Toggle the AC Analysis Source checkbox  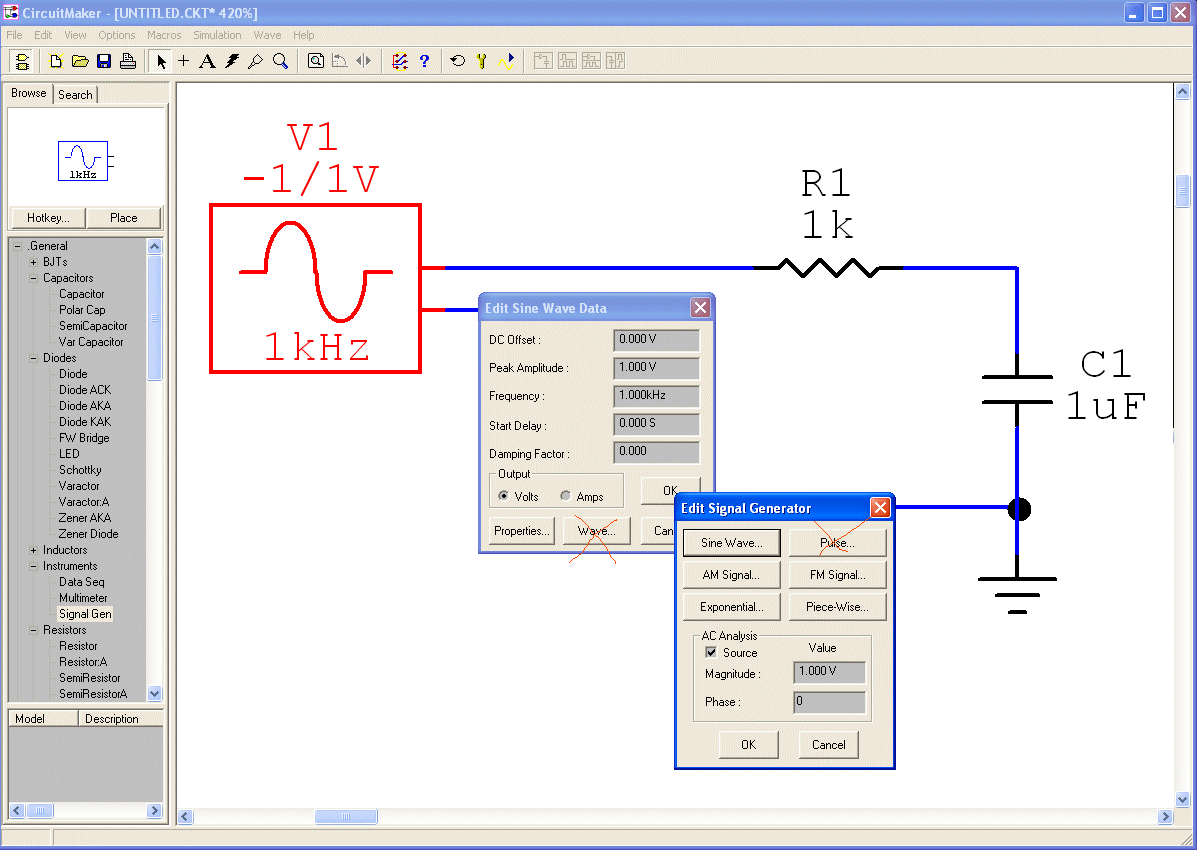click(x=711, y=652)
